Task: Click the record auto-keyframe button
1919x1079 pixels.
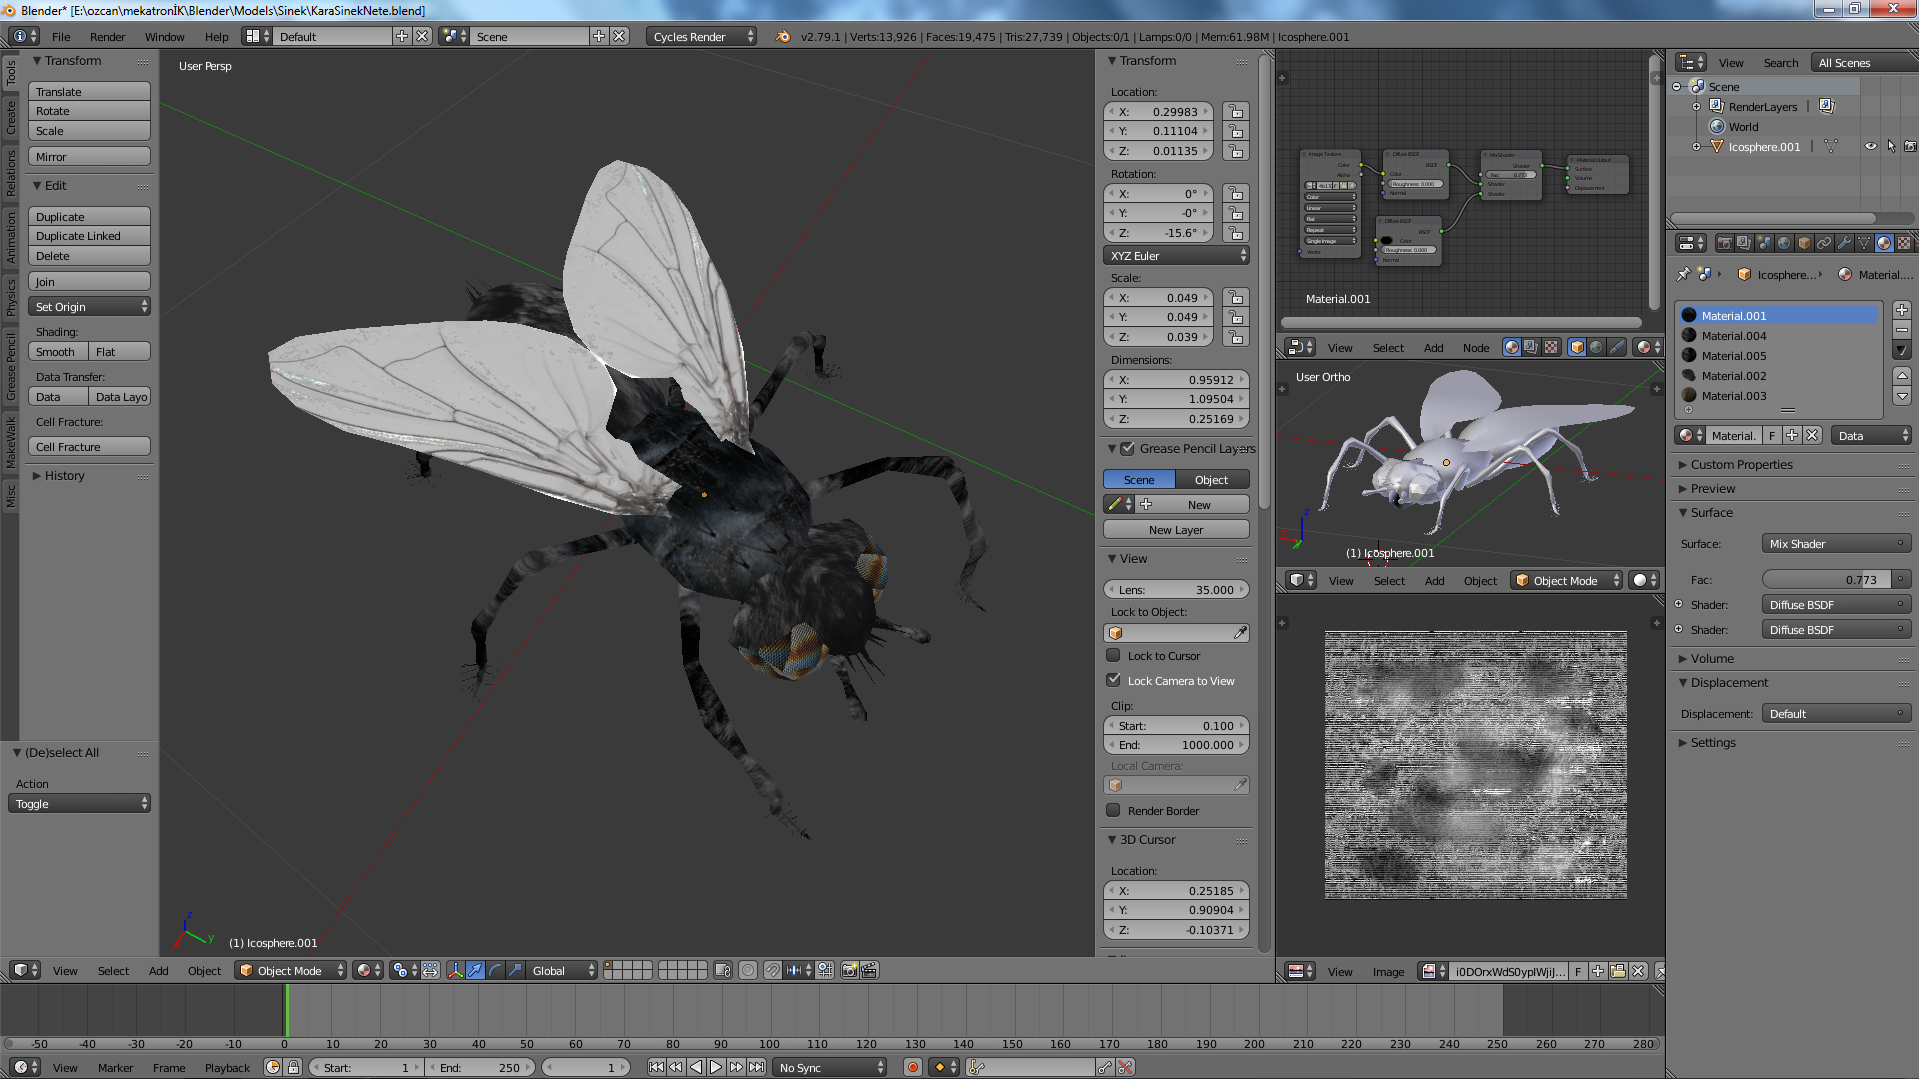Action: (x=912, y=1067)
